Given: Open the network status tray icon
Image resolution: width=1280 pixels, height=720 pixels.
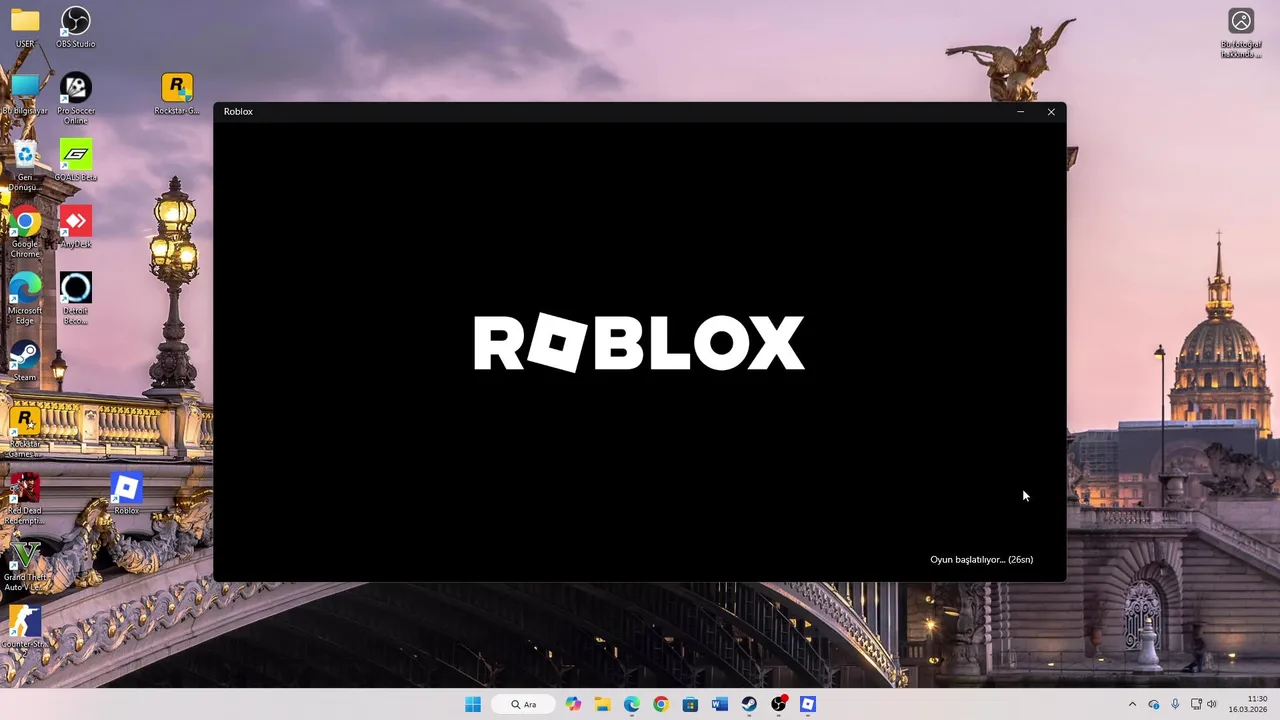Looking at the screenshot, I should [x=1196, y=704].
